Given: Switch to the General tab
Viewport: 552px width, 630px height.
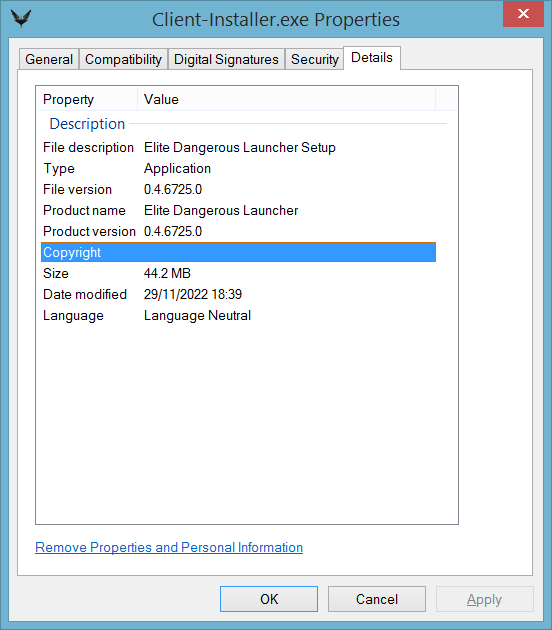Looking at the screenshot, I should pyautogui.click(x=49, y=59).
